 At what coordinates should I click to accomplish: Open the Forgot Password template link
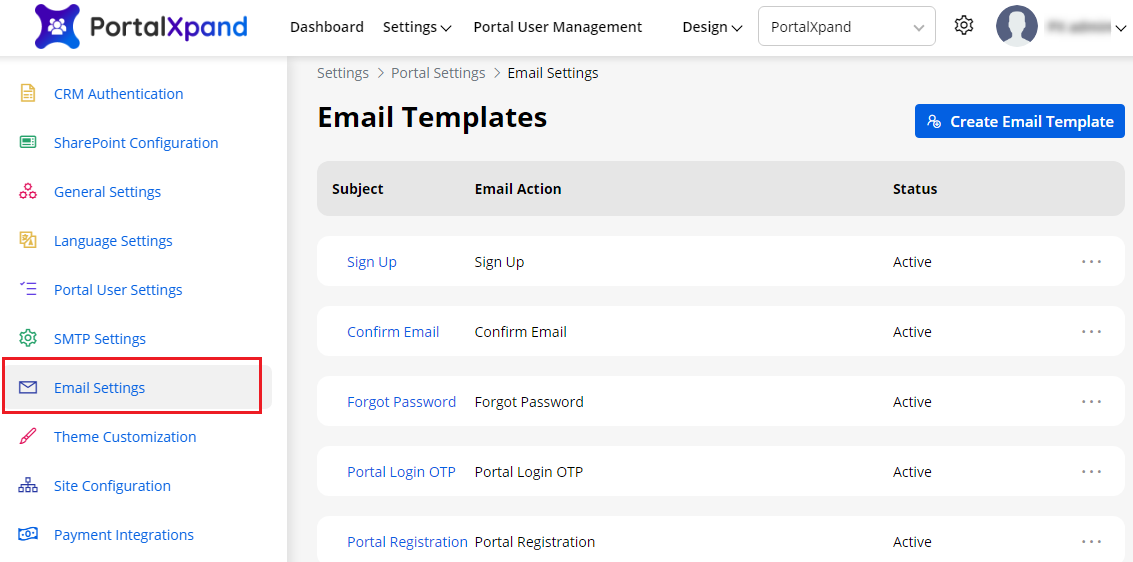pos(401,402)
